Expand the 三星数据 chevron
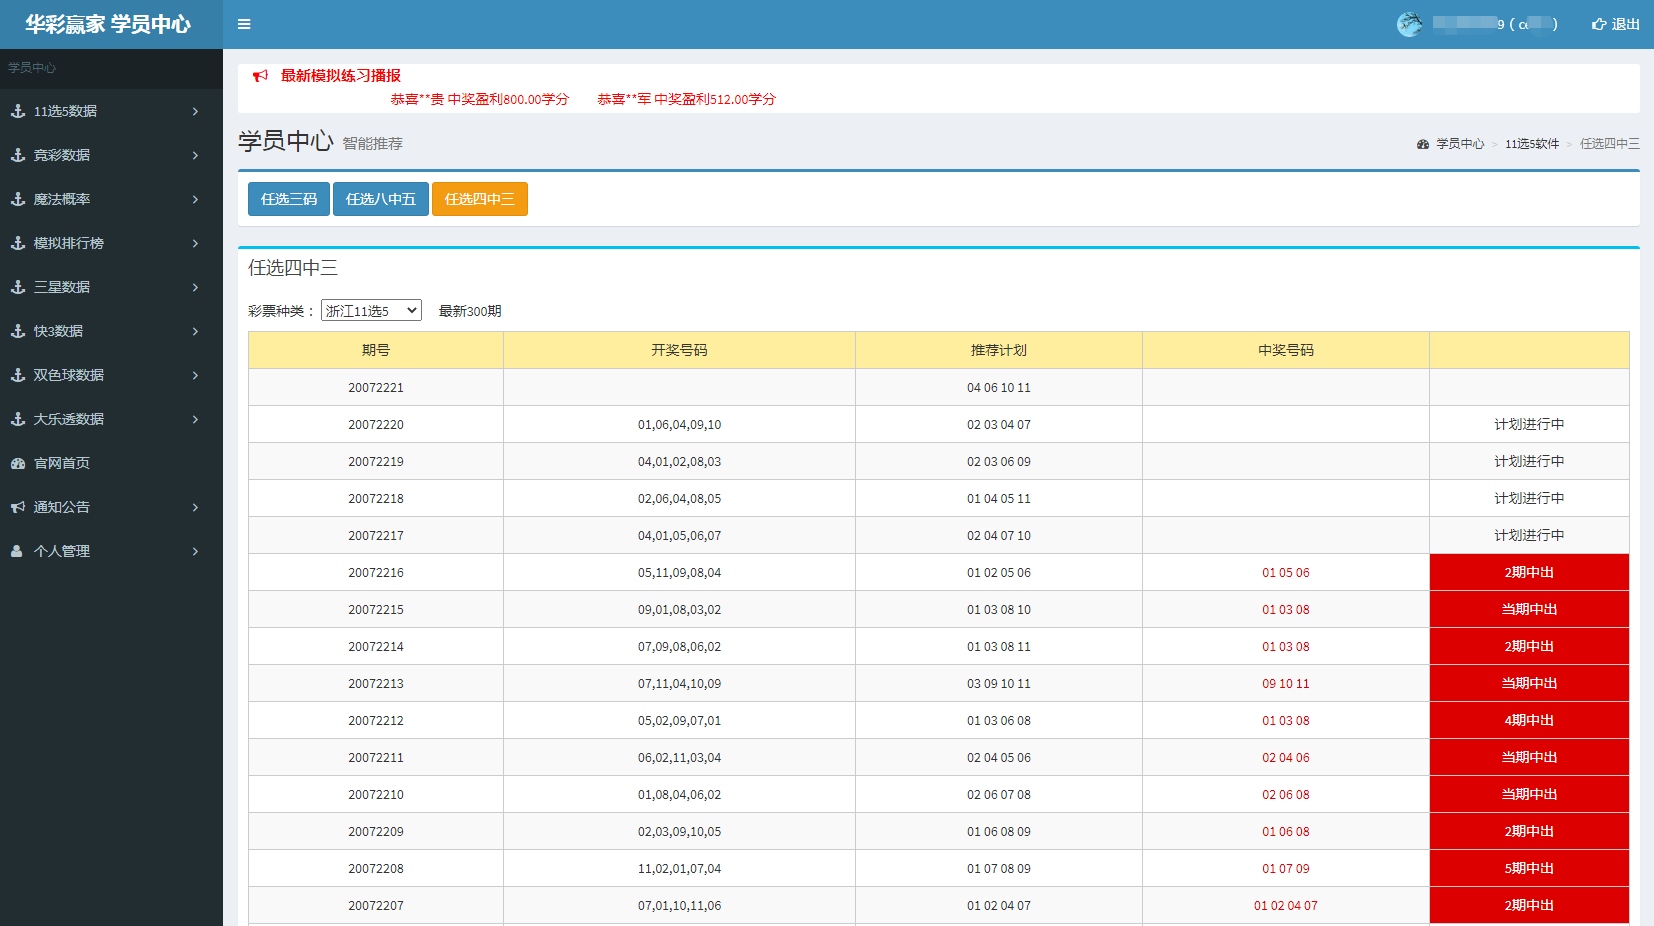Viewport: 1654px width, 926px height. [x=195, y=287]
